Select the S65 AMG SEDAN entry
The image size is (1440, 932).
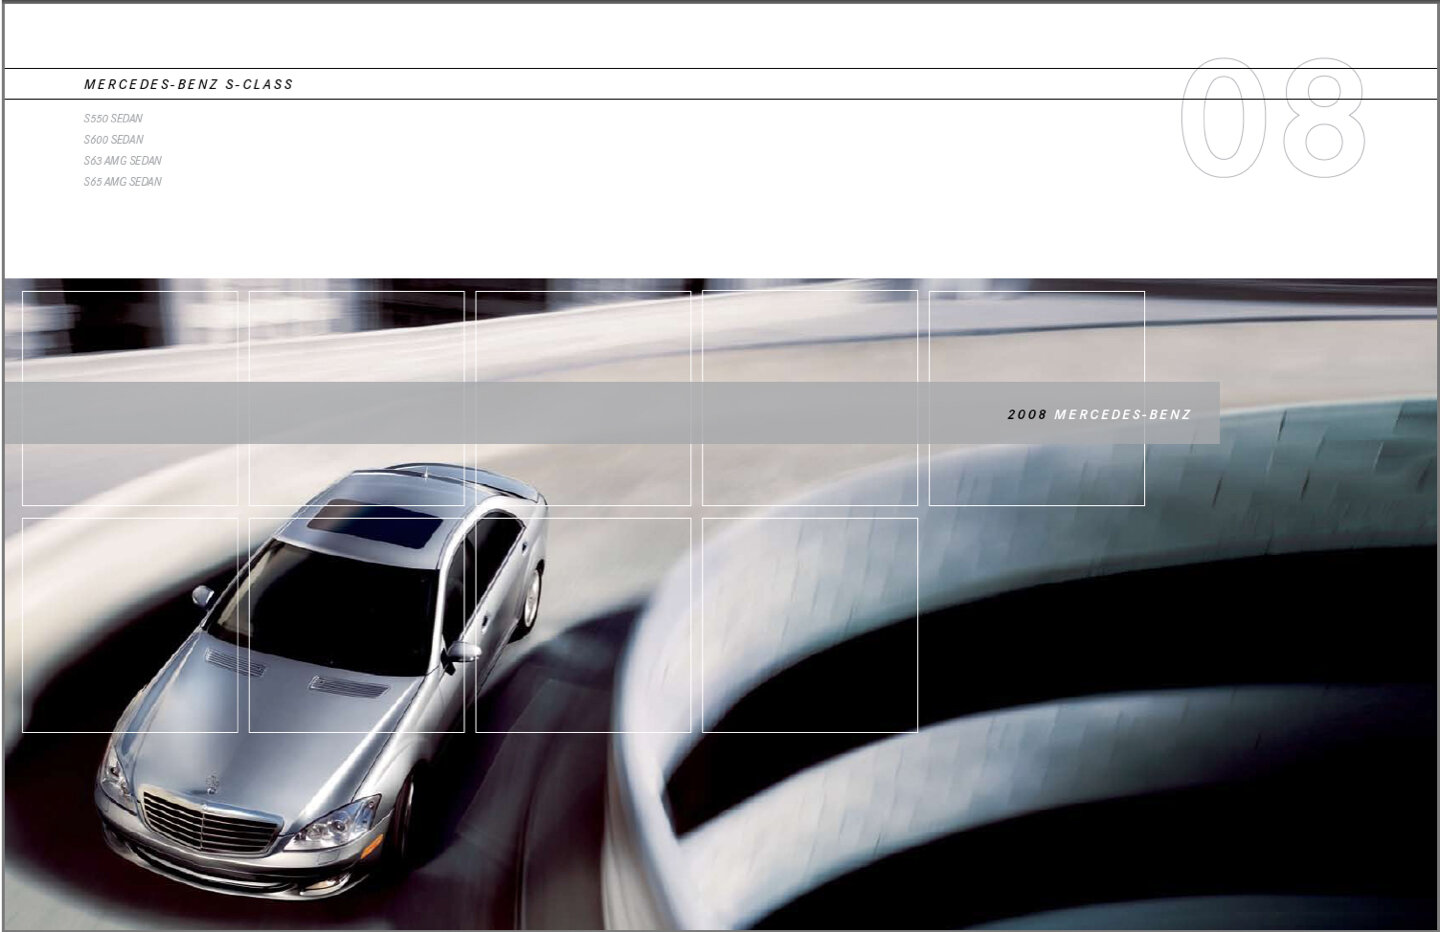123,181
